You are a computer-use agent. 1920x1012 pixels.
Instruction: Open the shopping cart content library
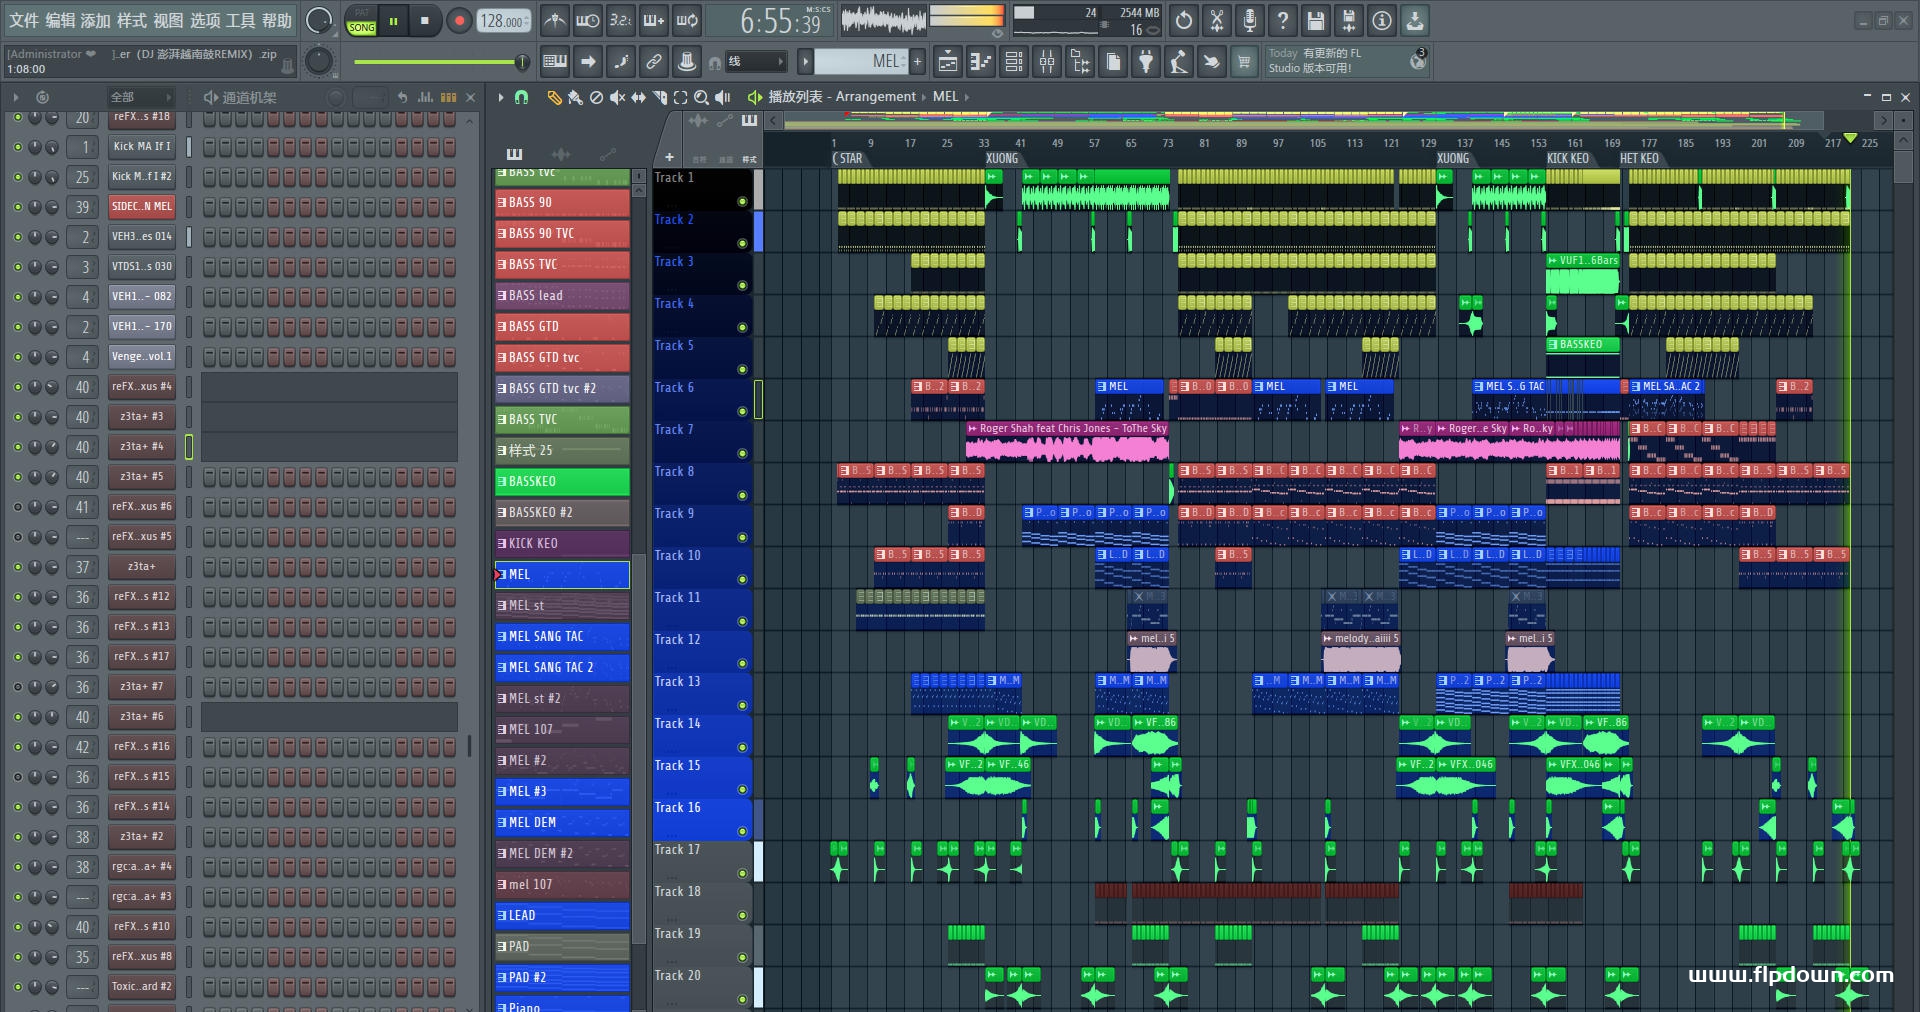point(1244,62)
